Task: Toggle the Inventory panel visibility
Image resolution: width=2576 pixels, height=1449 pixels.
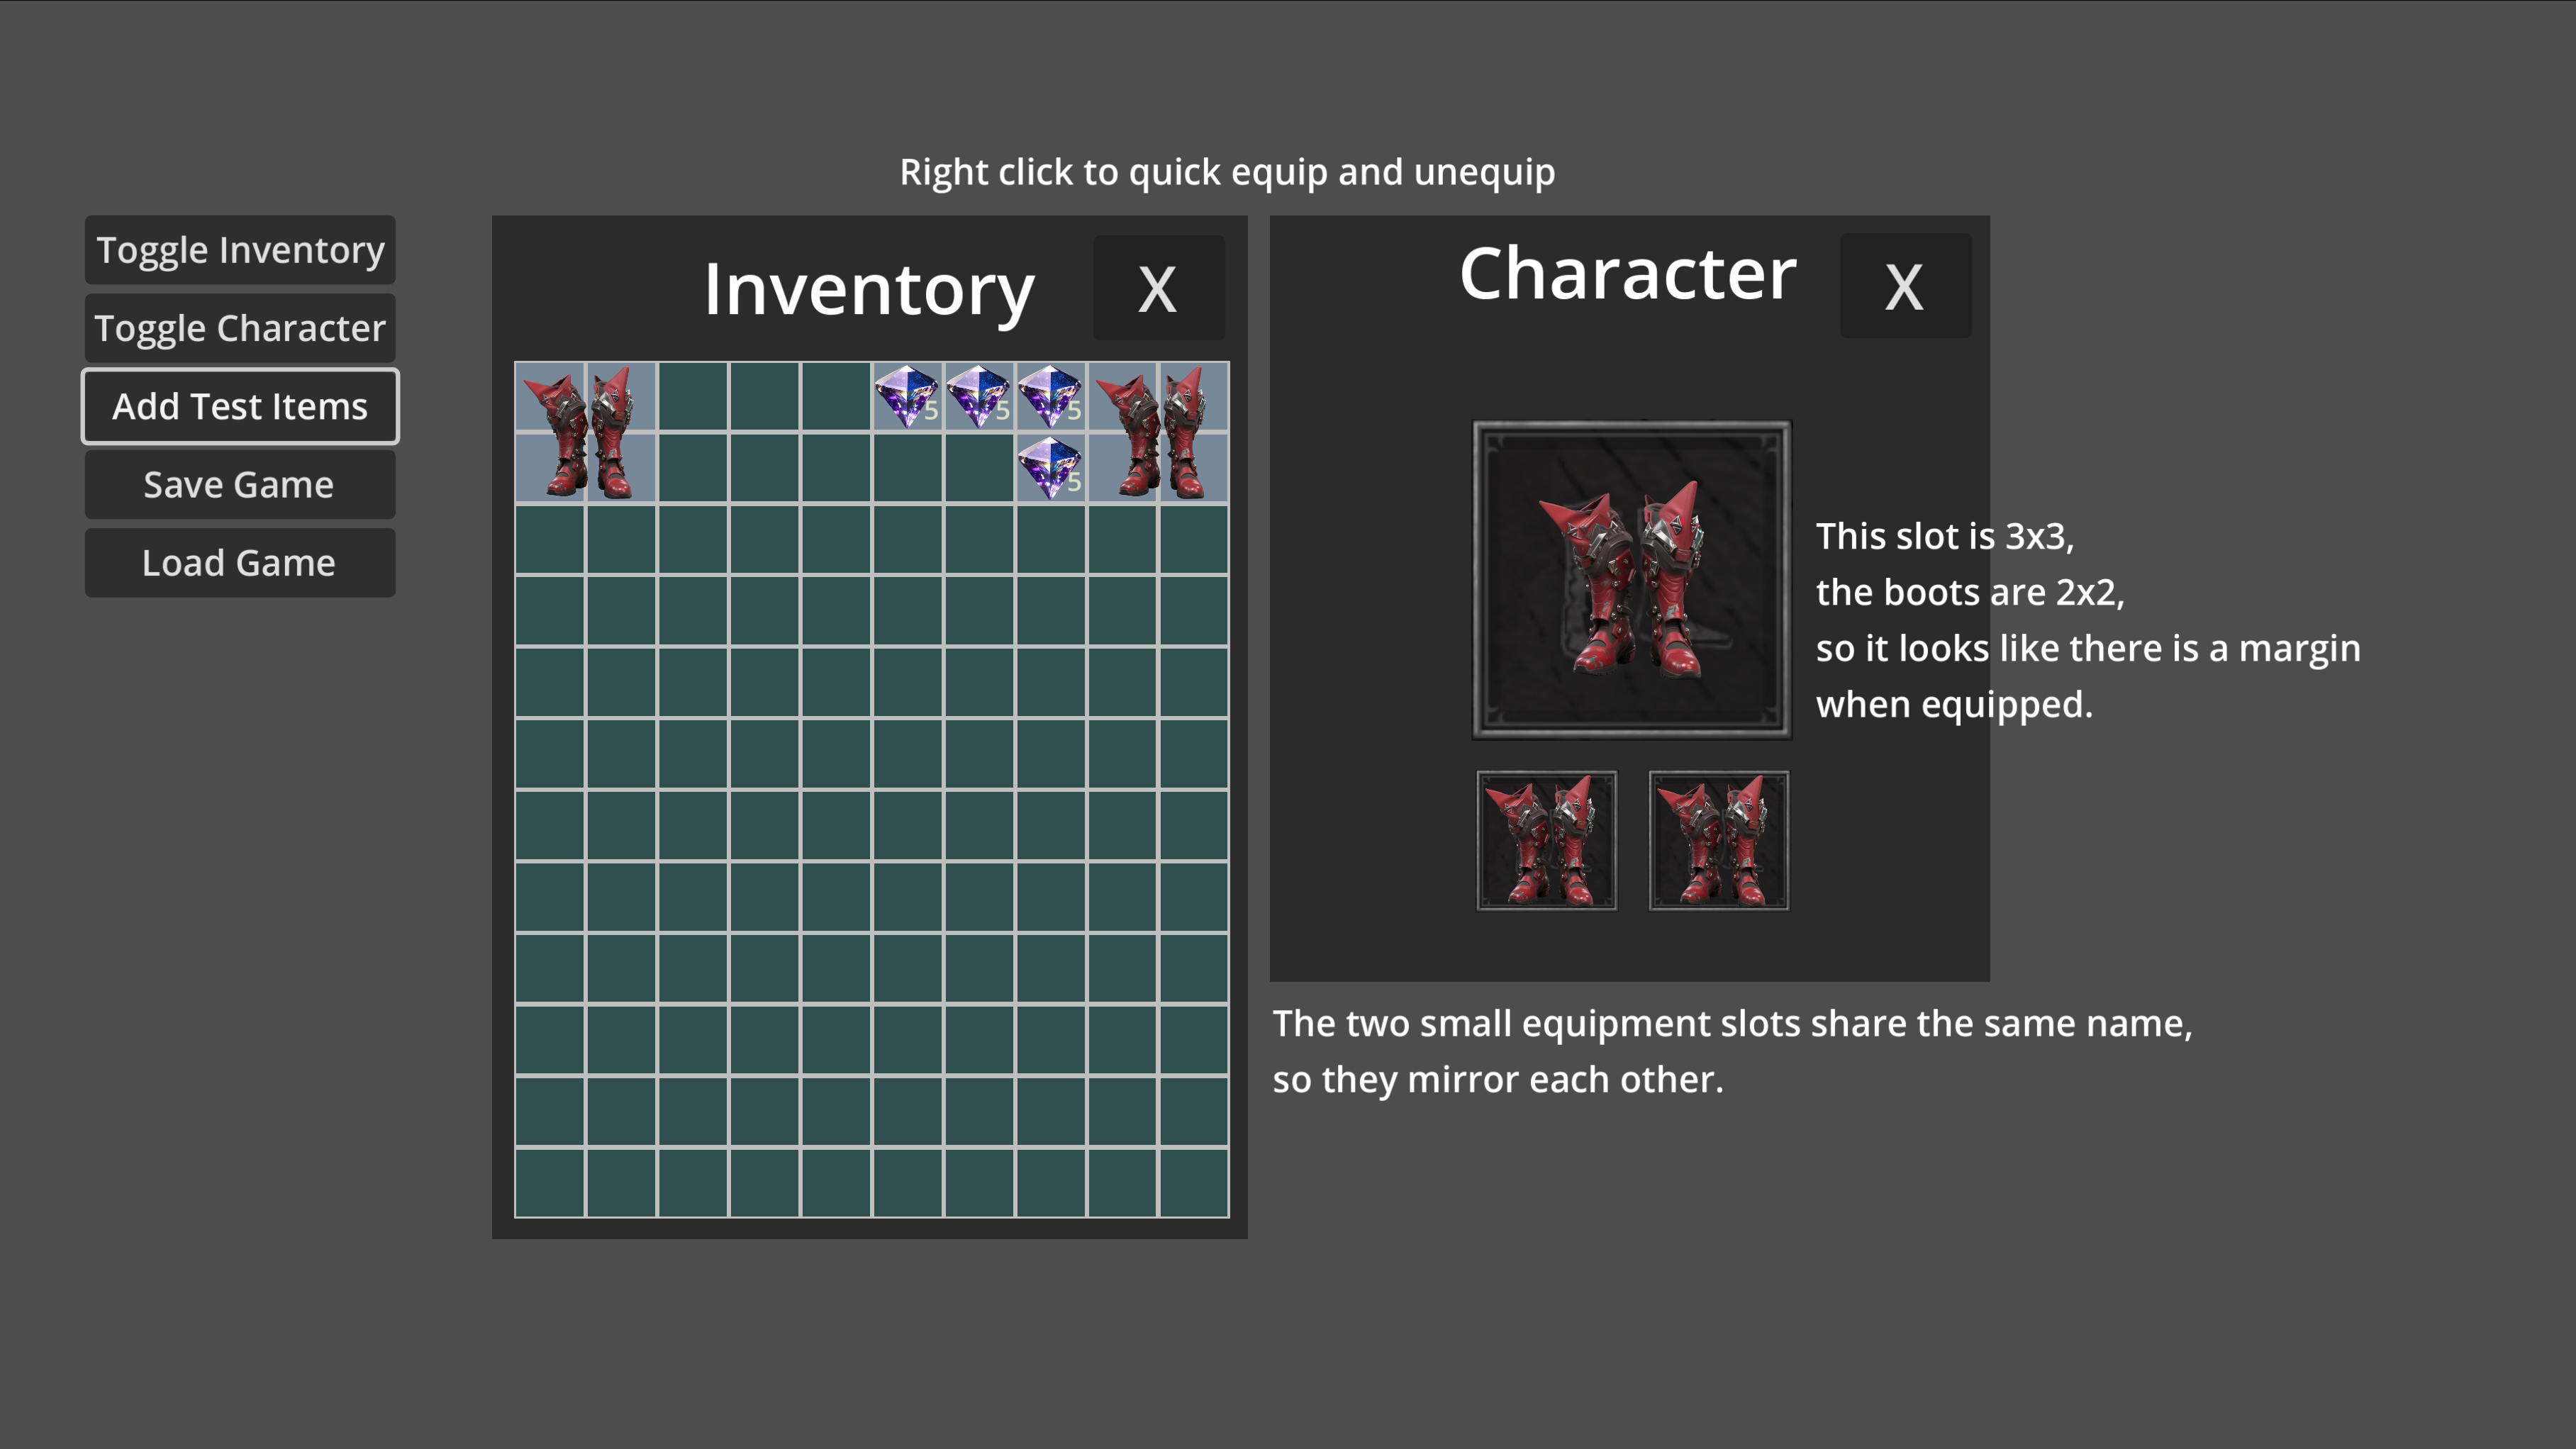Action: (240, 250)
